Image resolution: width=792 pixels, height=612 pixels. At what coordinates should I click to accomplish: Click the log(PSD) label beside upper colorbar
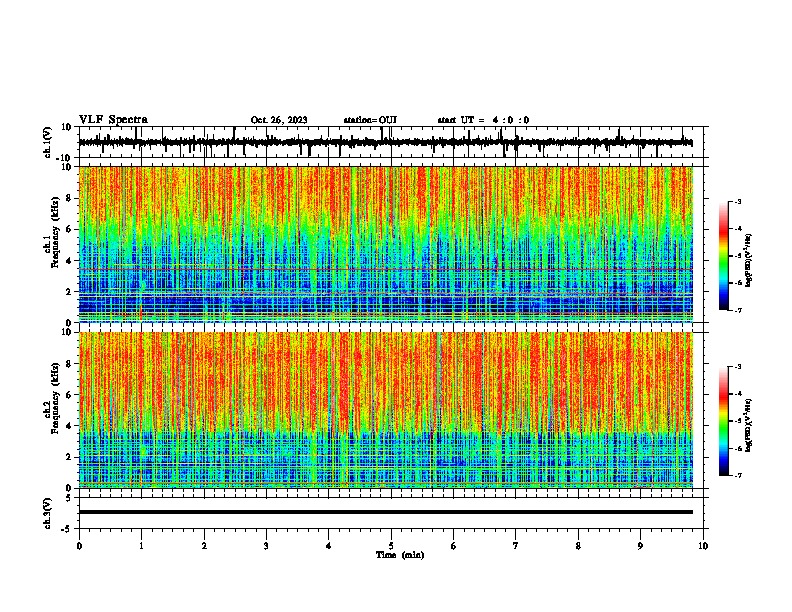749,261
